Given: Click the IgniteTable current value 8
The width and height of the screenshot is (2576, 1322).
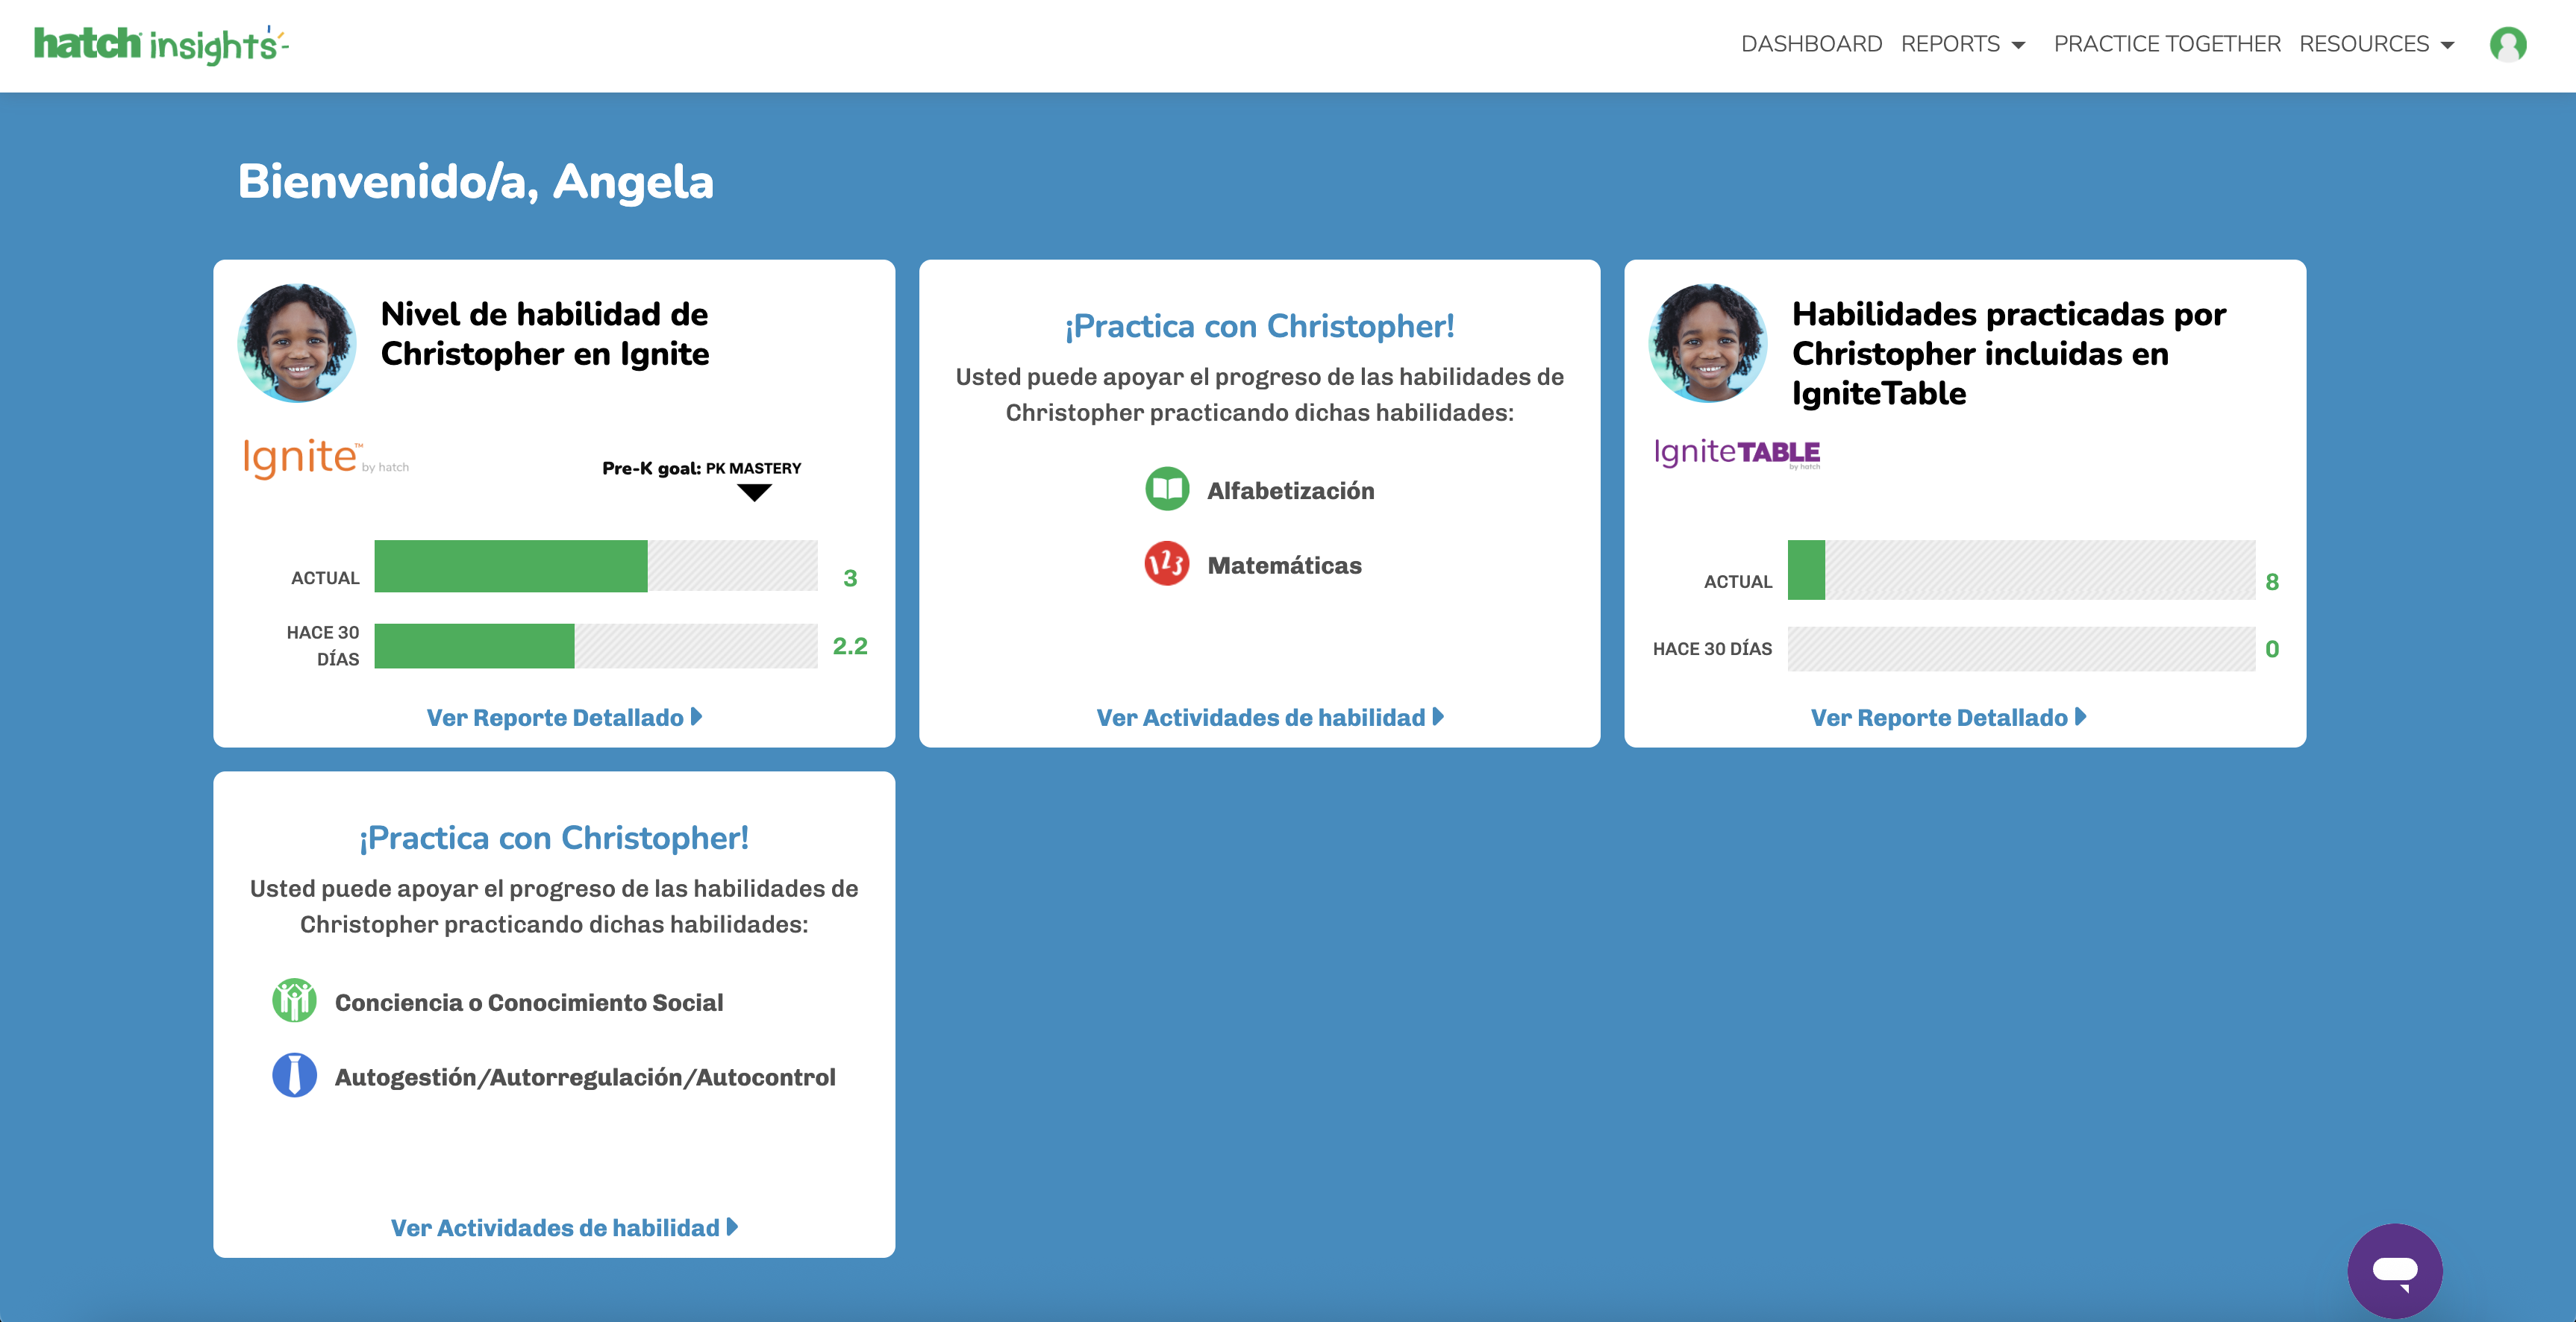Looking at the screenshot, I should (x=2272, y=582).
